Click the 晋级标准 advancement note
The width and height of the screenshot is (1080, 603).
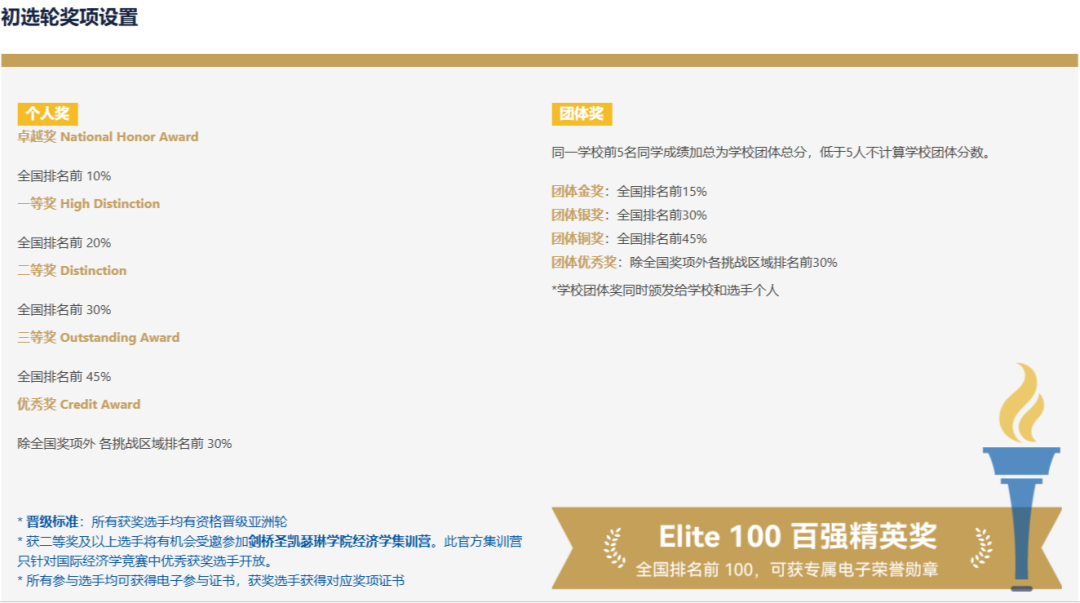click(x=152, y=522)
